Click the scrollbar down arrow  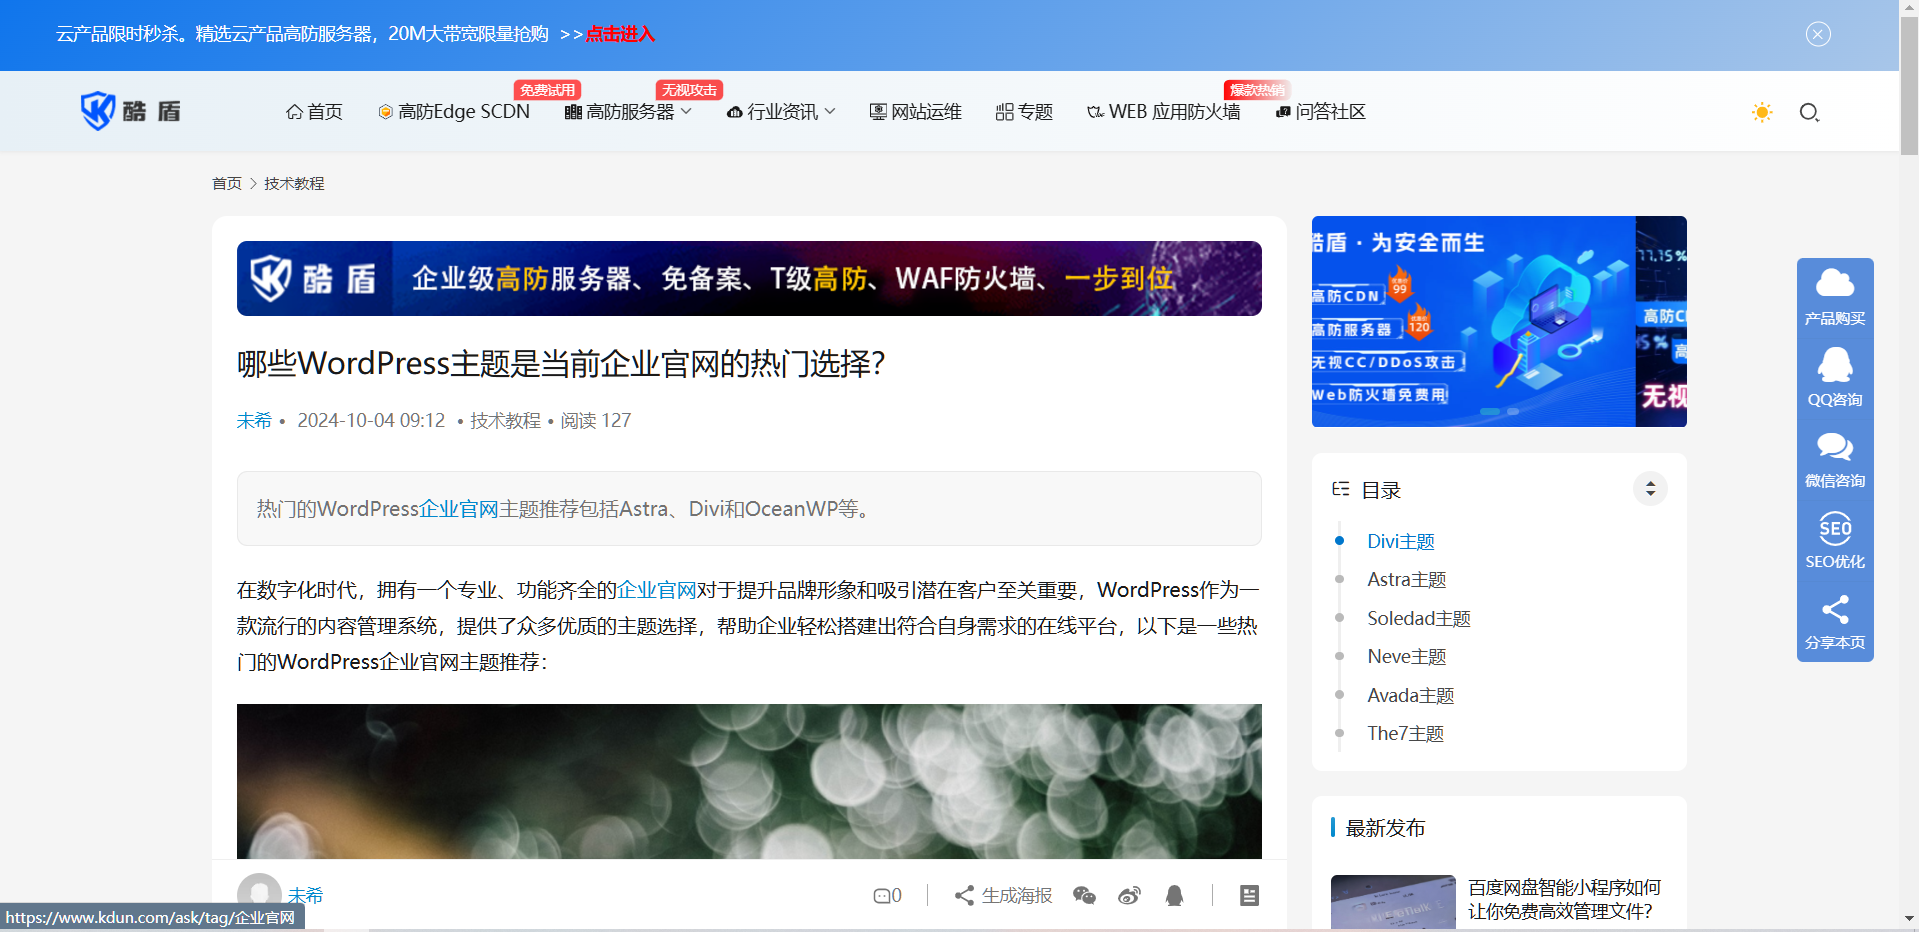[1909, 918]
